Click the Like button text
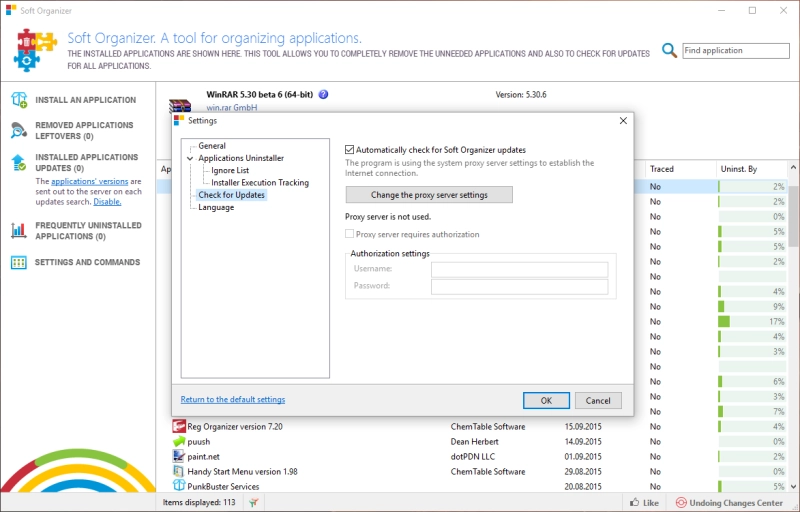Viewport: 800px width, 512px height. [650, 503]
